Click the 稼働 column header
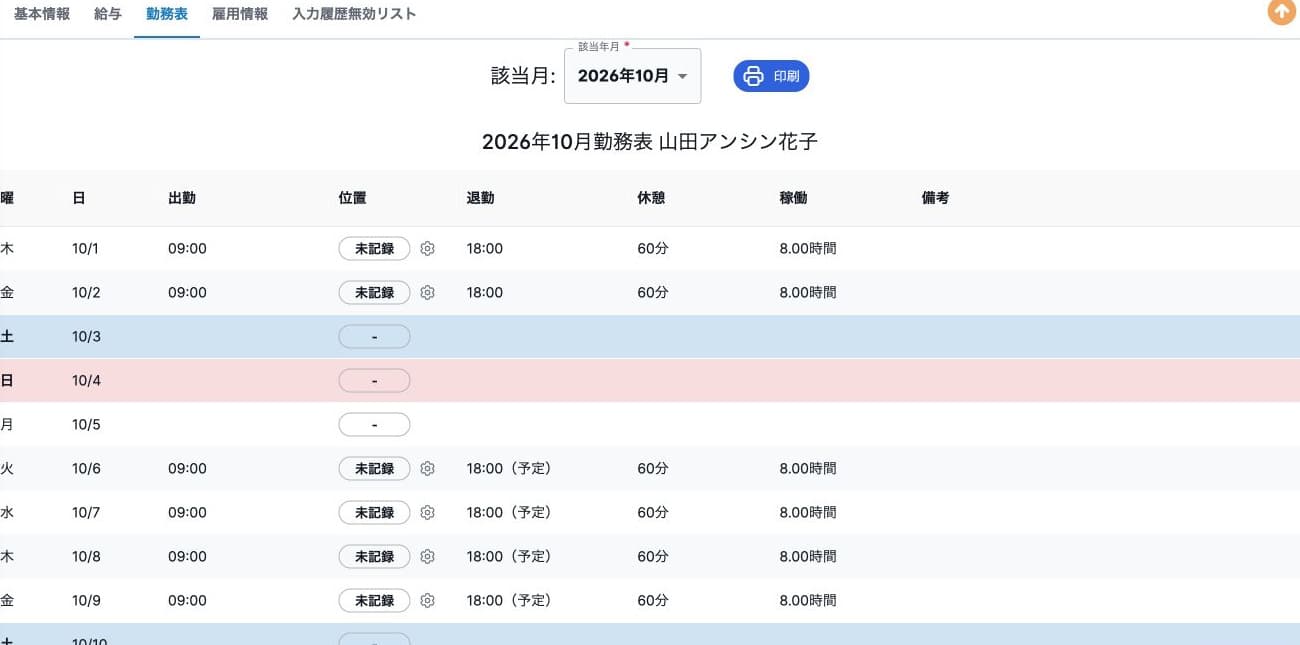Viewport: 1300px width, 645px height. (793, 198)
